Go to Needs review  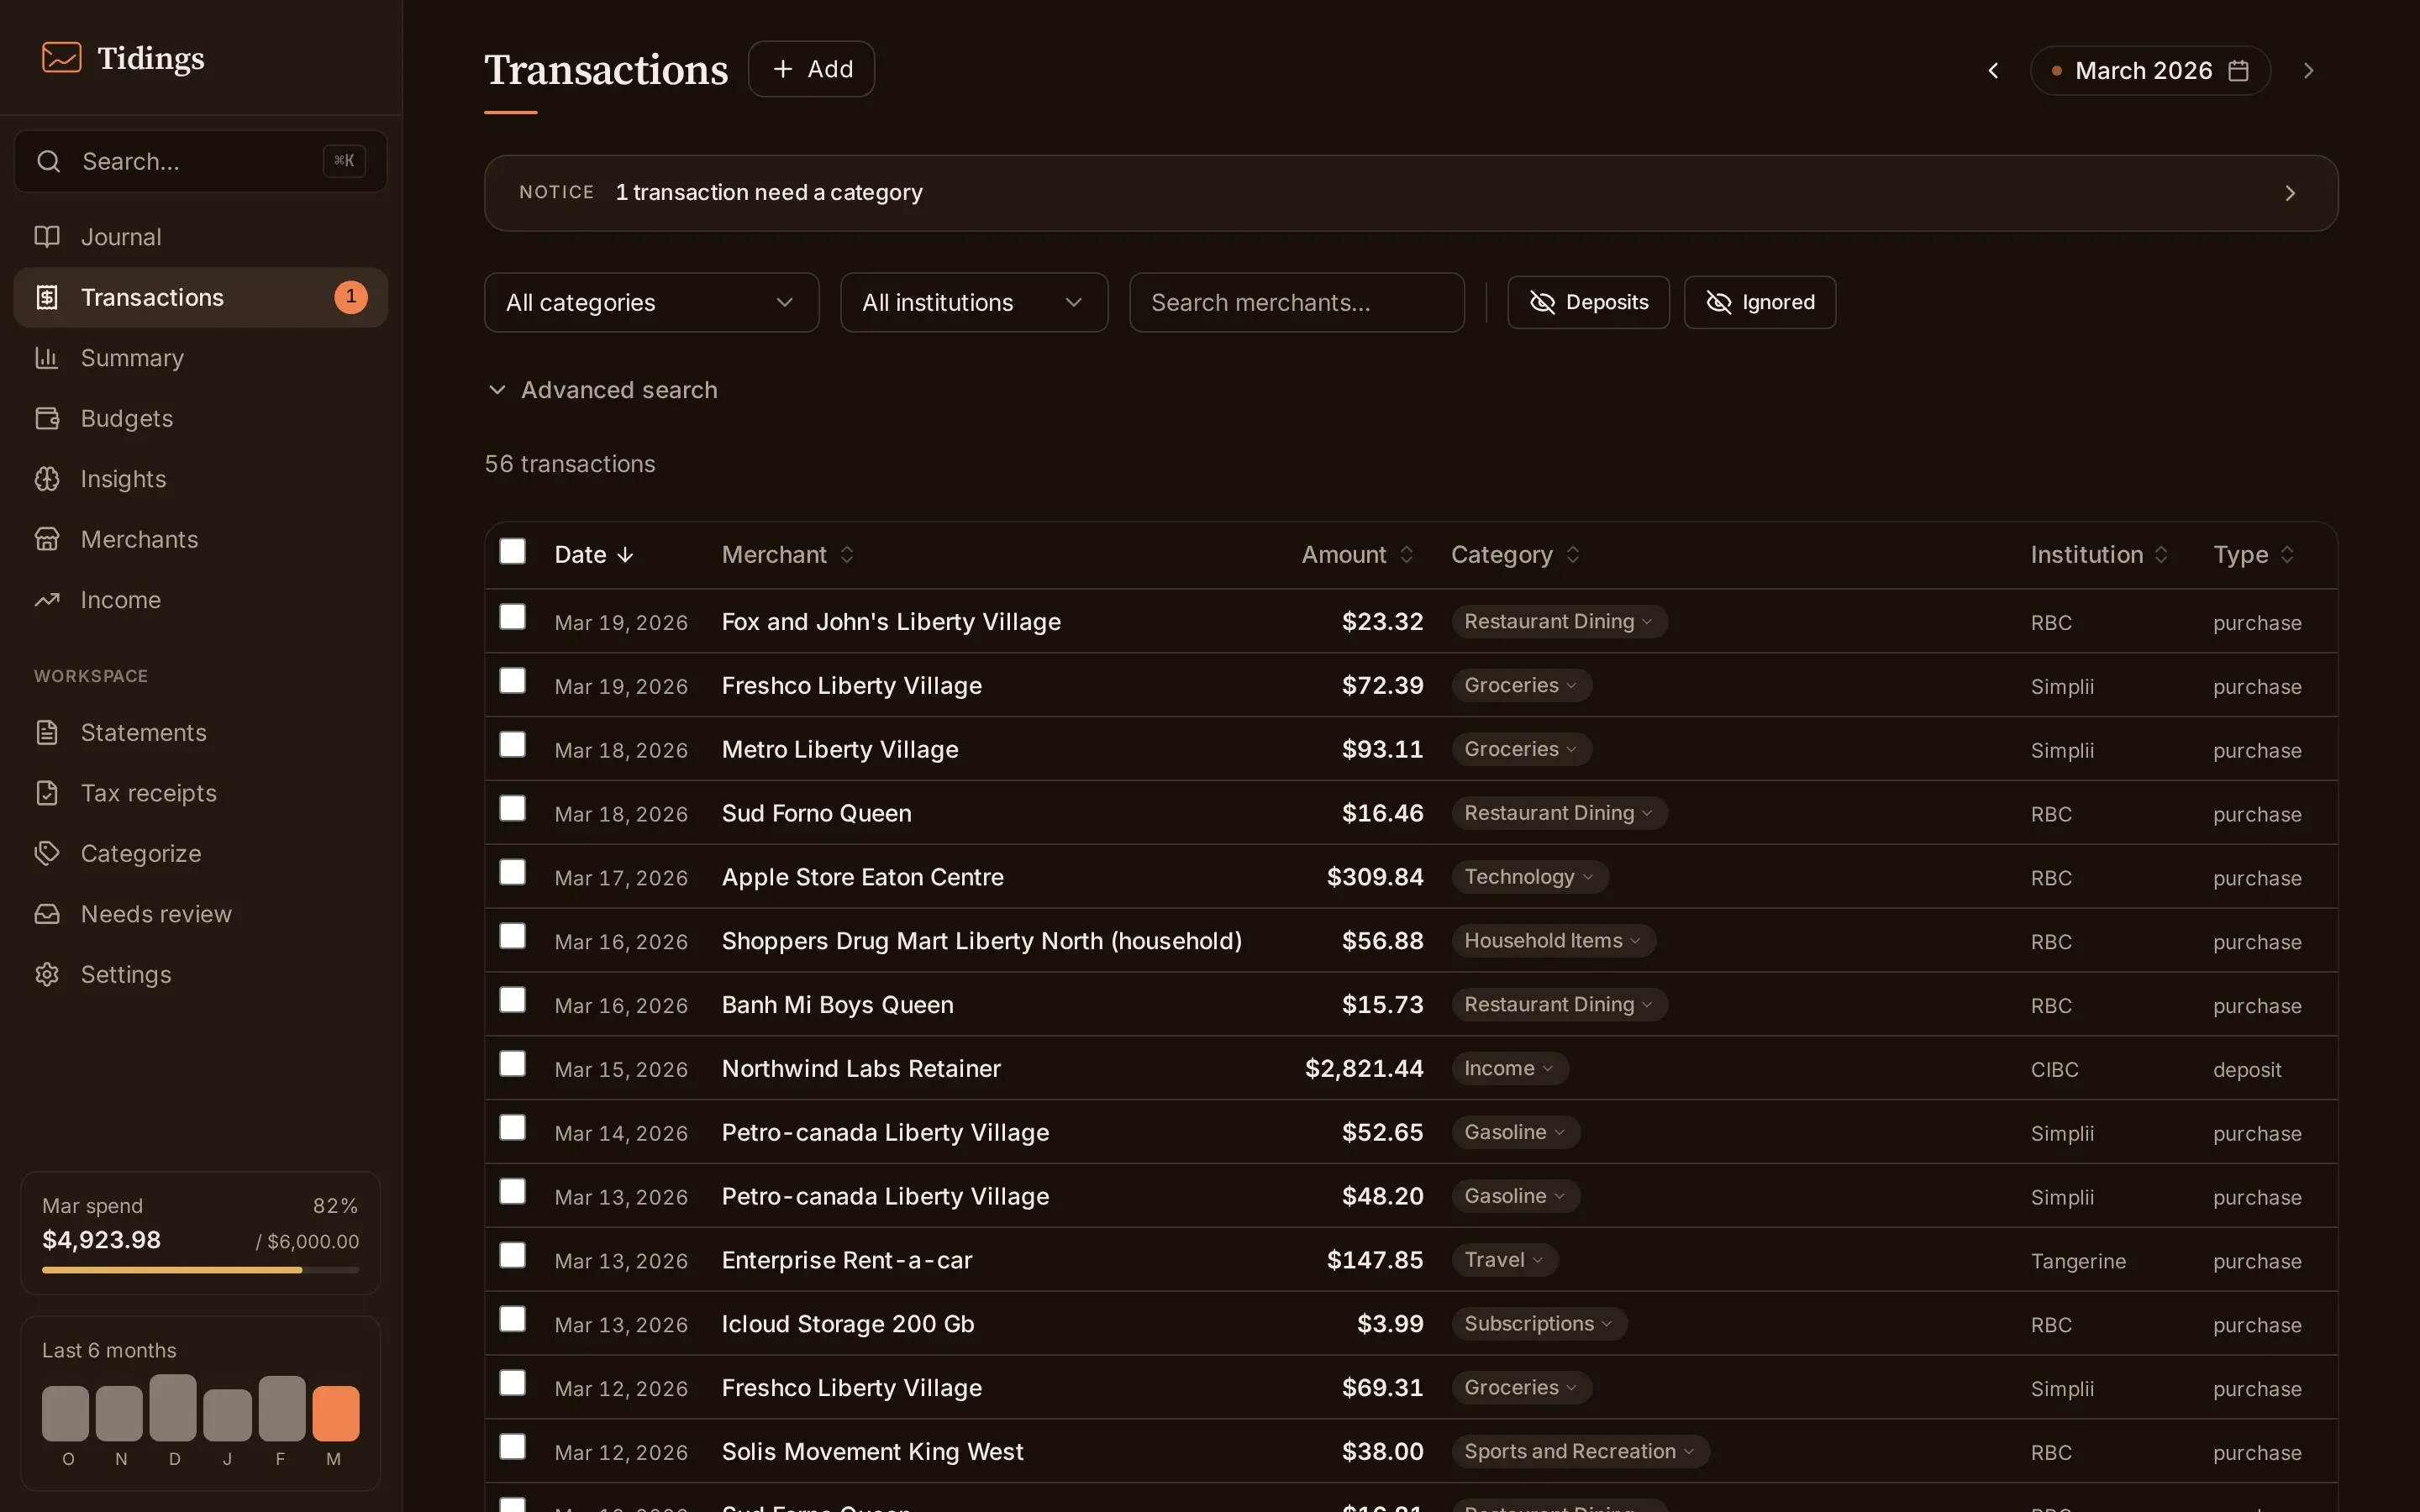(200, 914)
